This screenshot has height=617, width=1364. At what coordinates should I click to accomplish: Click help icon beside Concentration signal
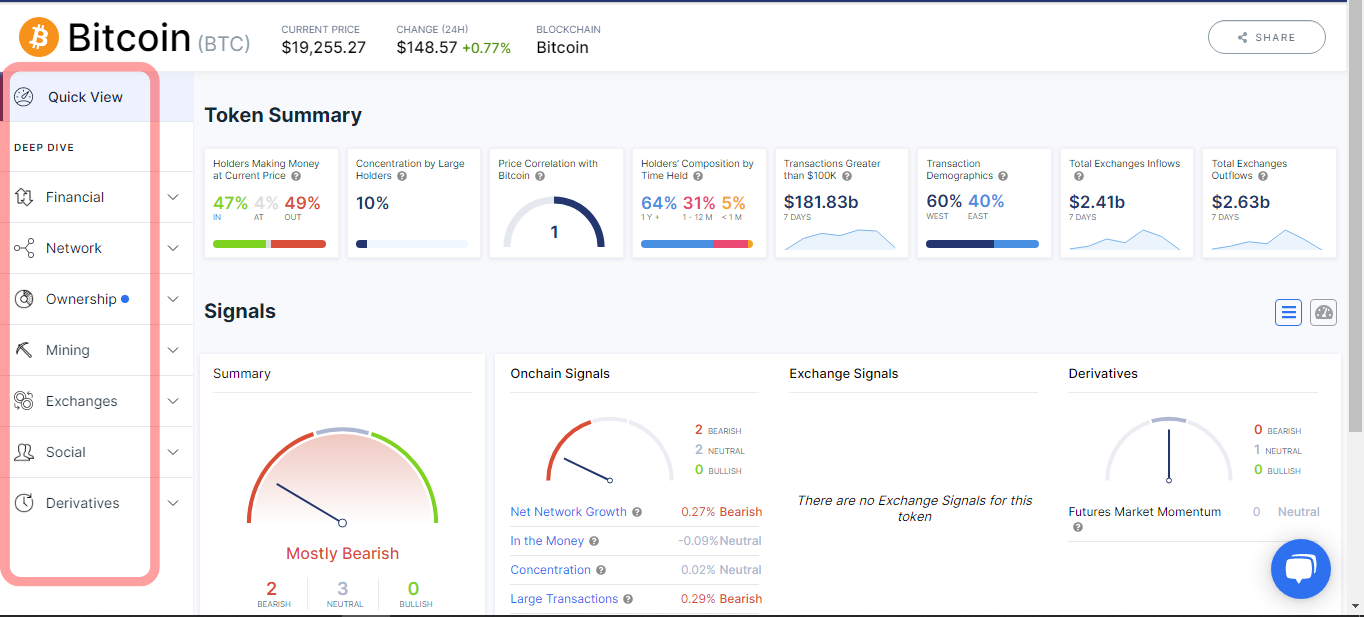point(601,570)
